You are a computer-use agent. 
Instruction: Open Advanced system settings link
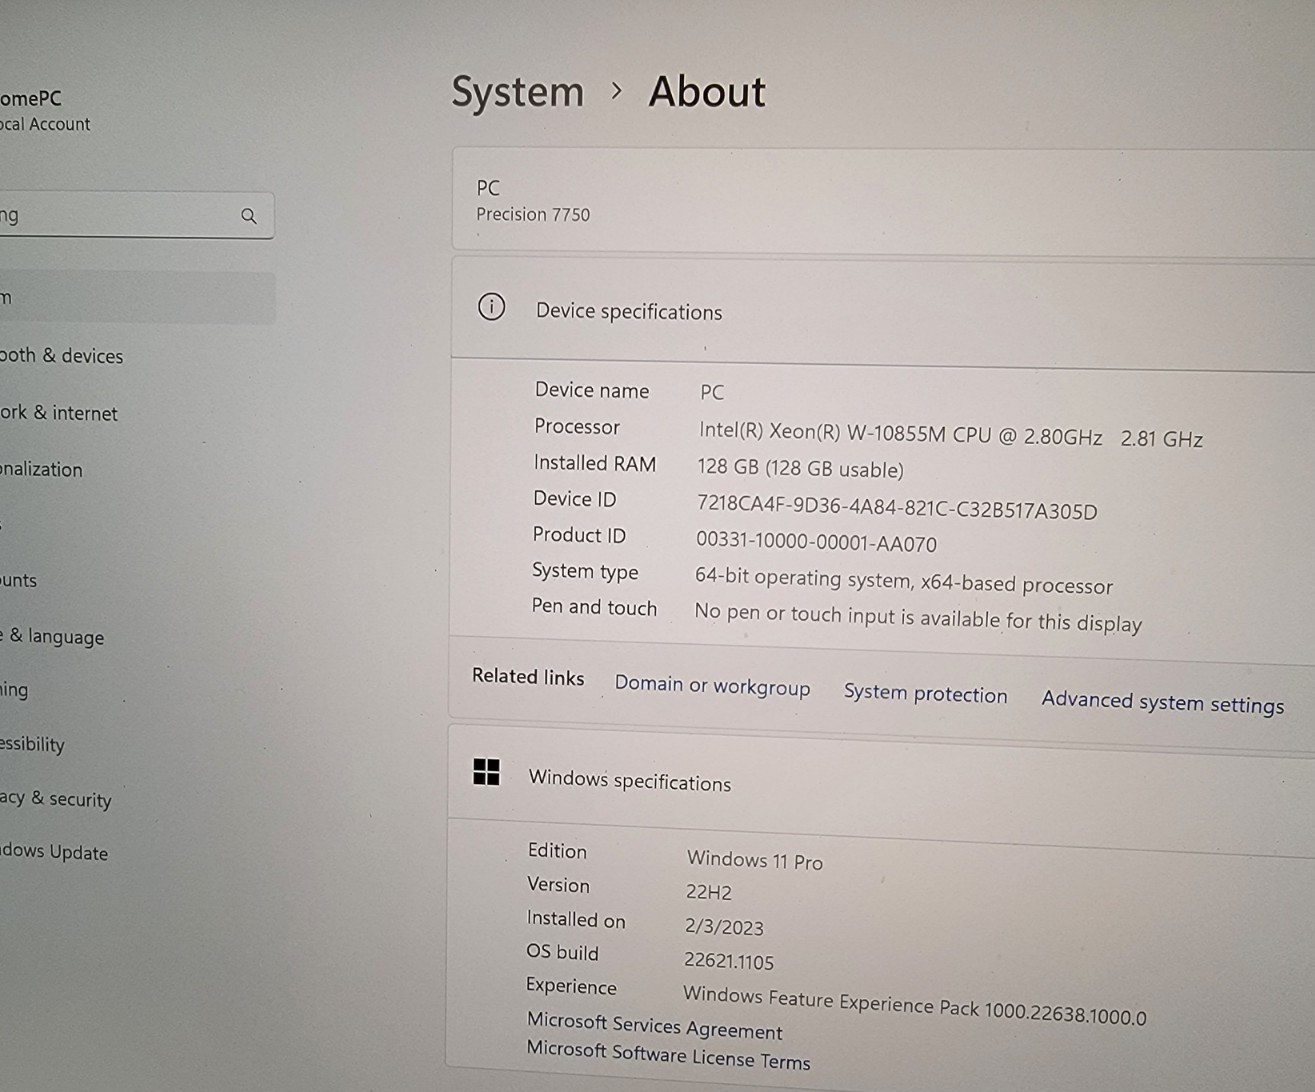pyautogui.click(x=1162, y=702)
